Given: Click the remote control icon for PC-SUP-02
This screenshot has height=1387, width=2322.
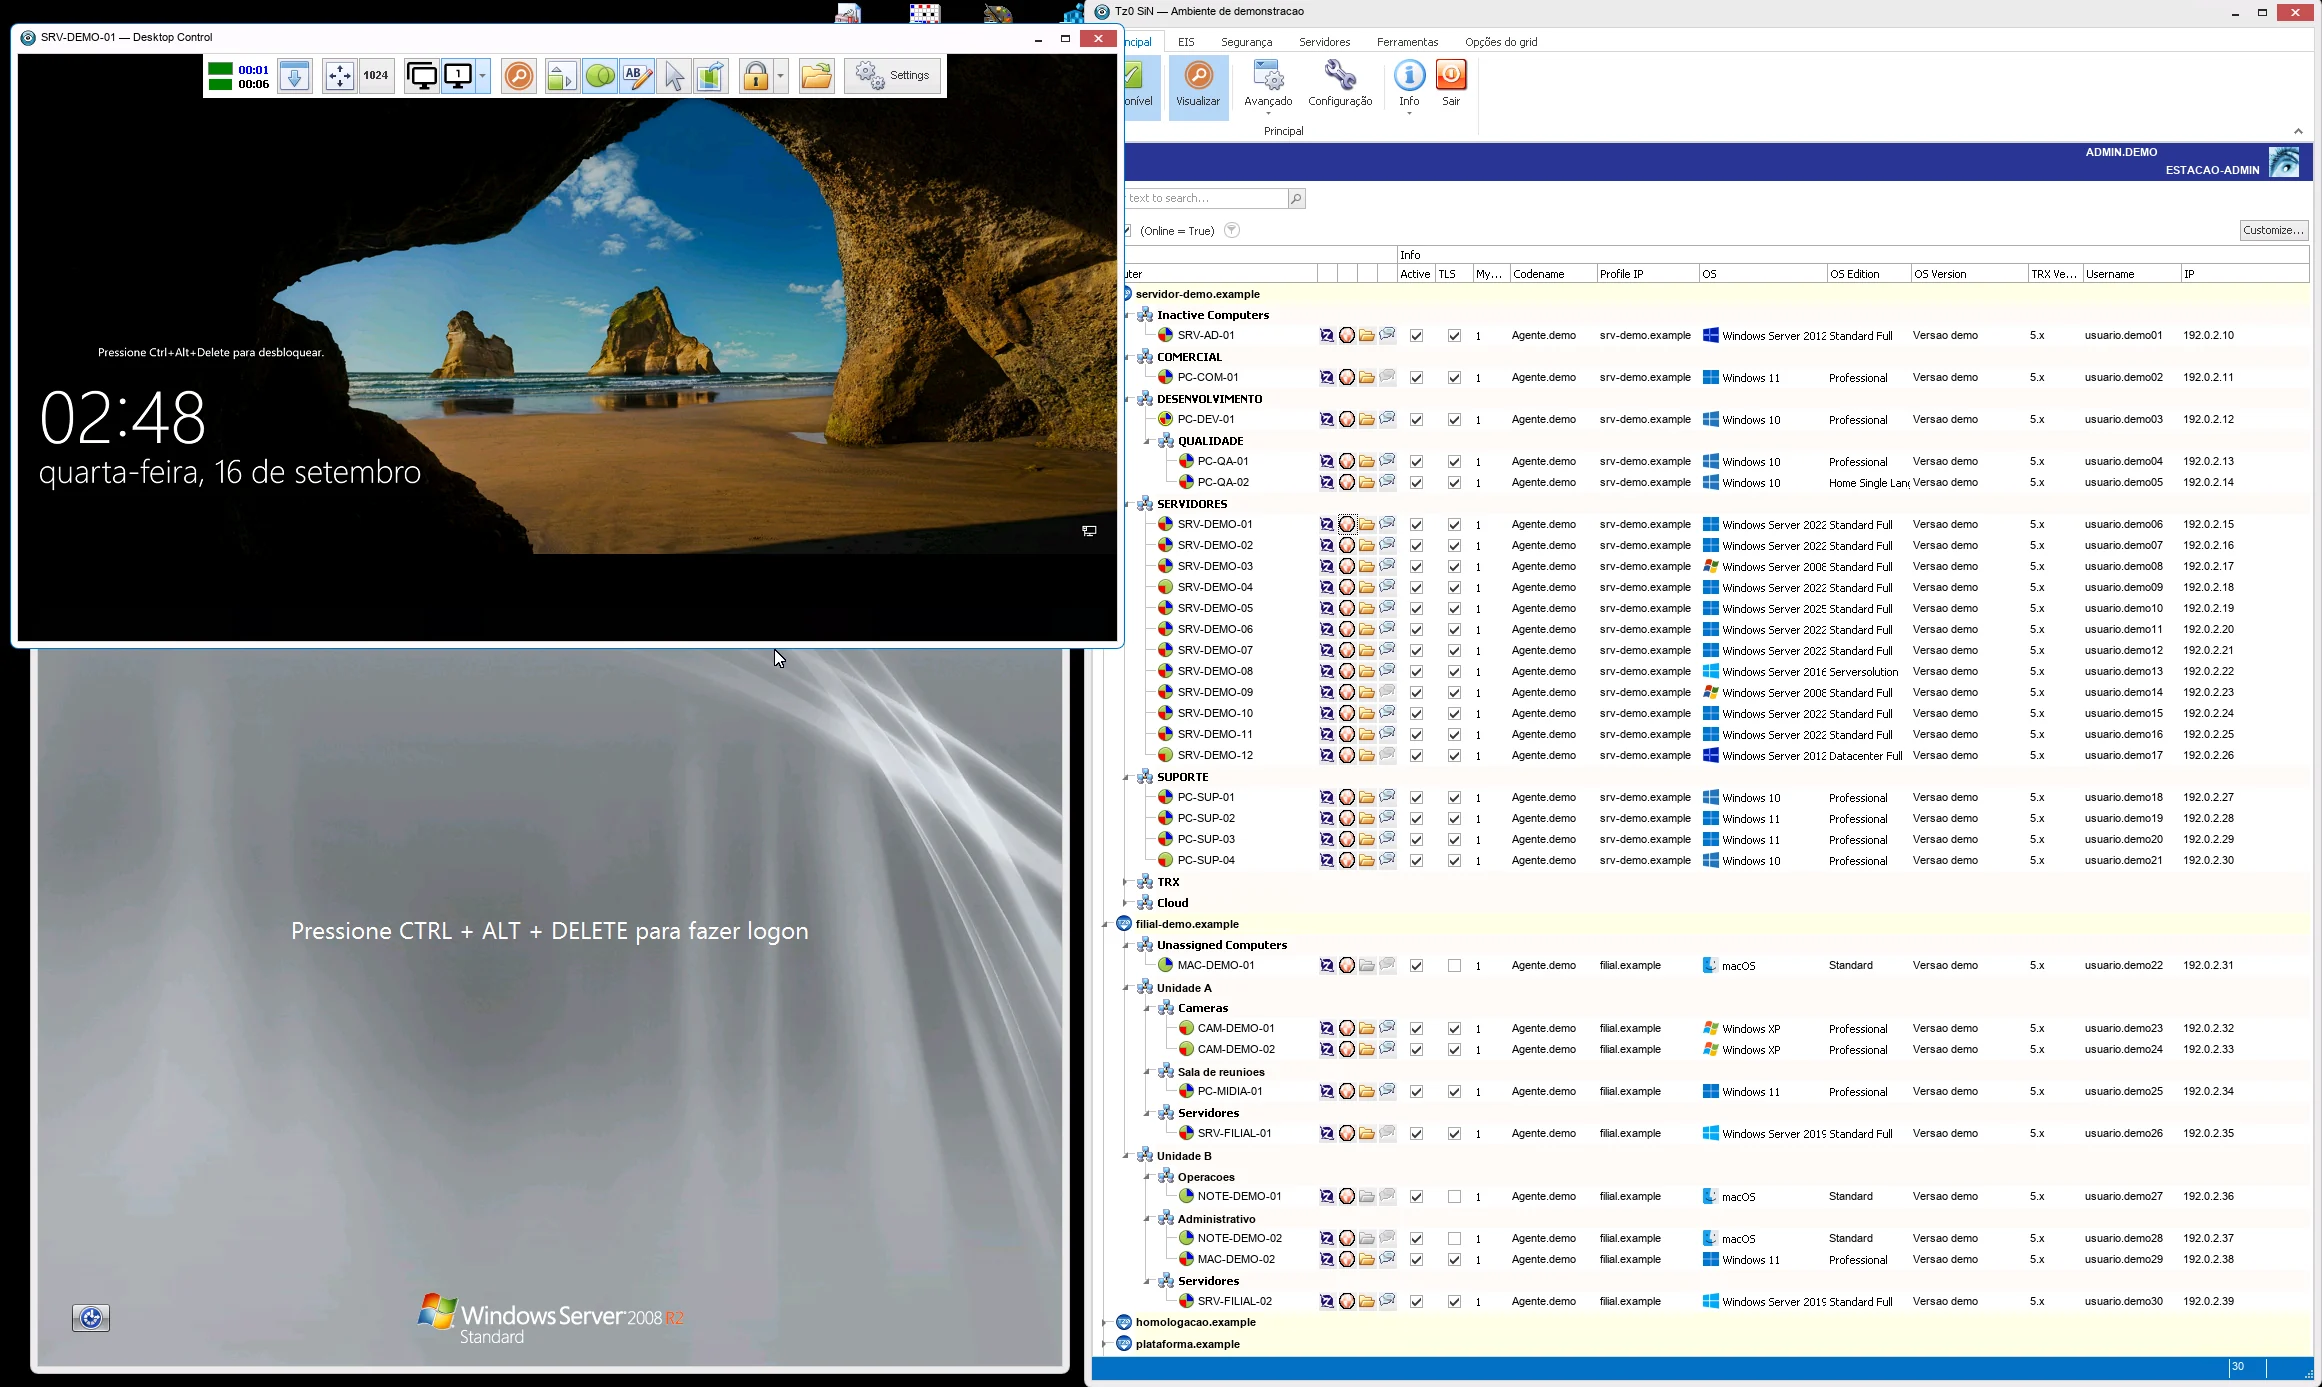Looking at the screenshot, I should click(x=1326, y=818).
